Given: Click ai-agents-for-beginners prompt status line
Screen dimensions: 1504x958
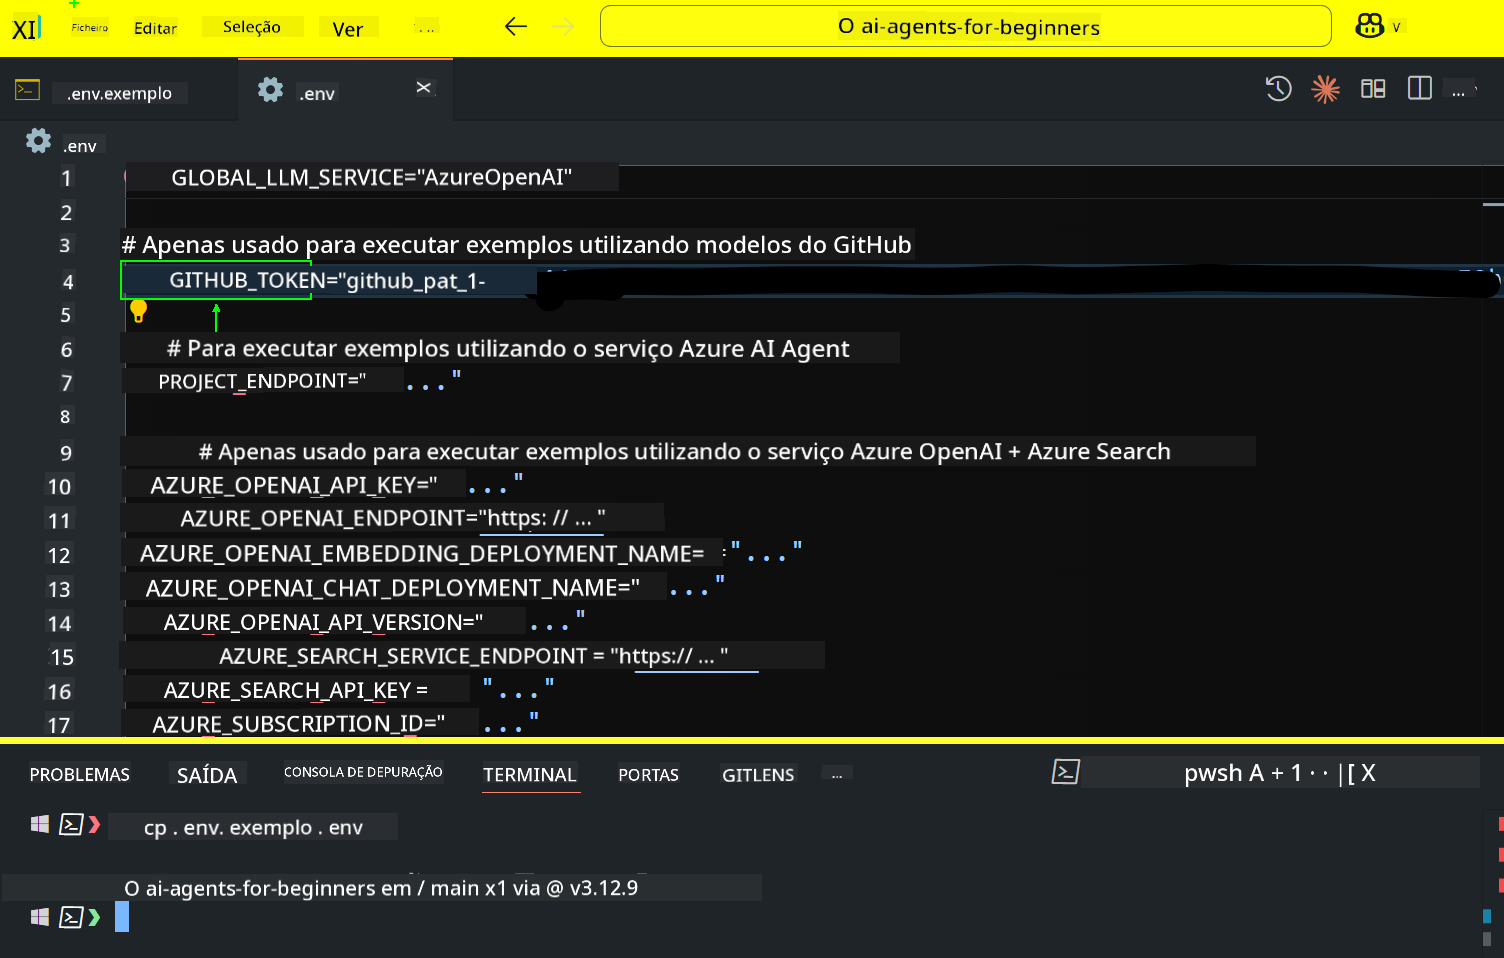Looking at the screenshot, I should point(381,888).
